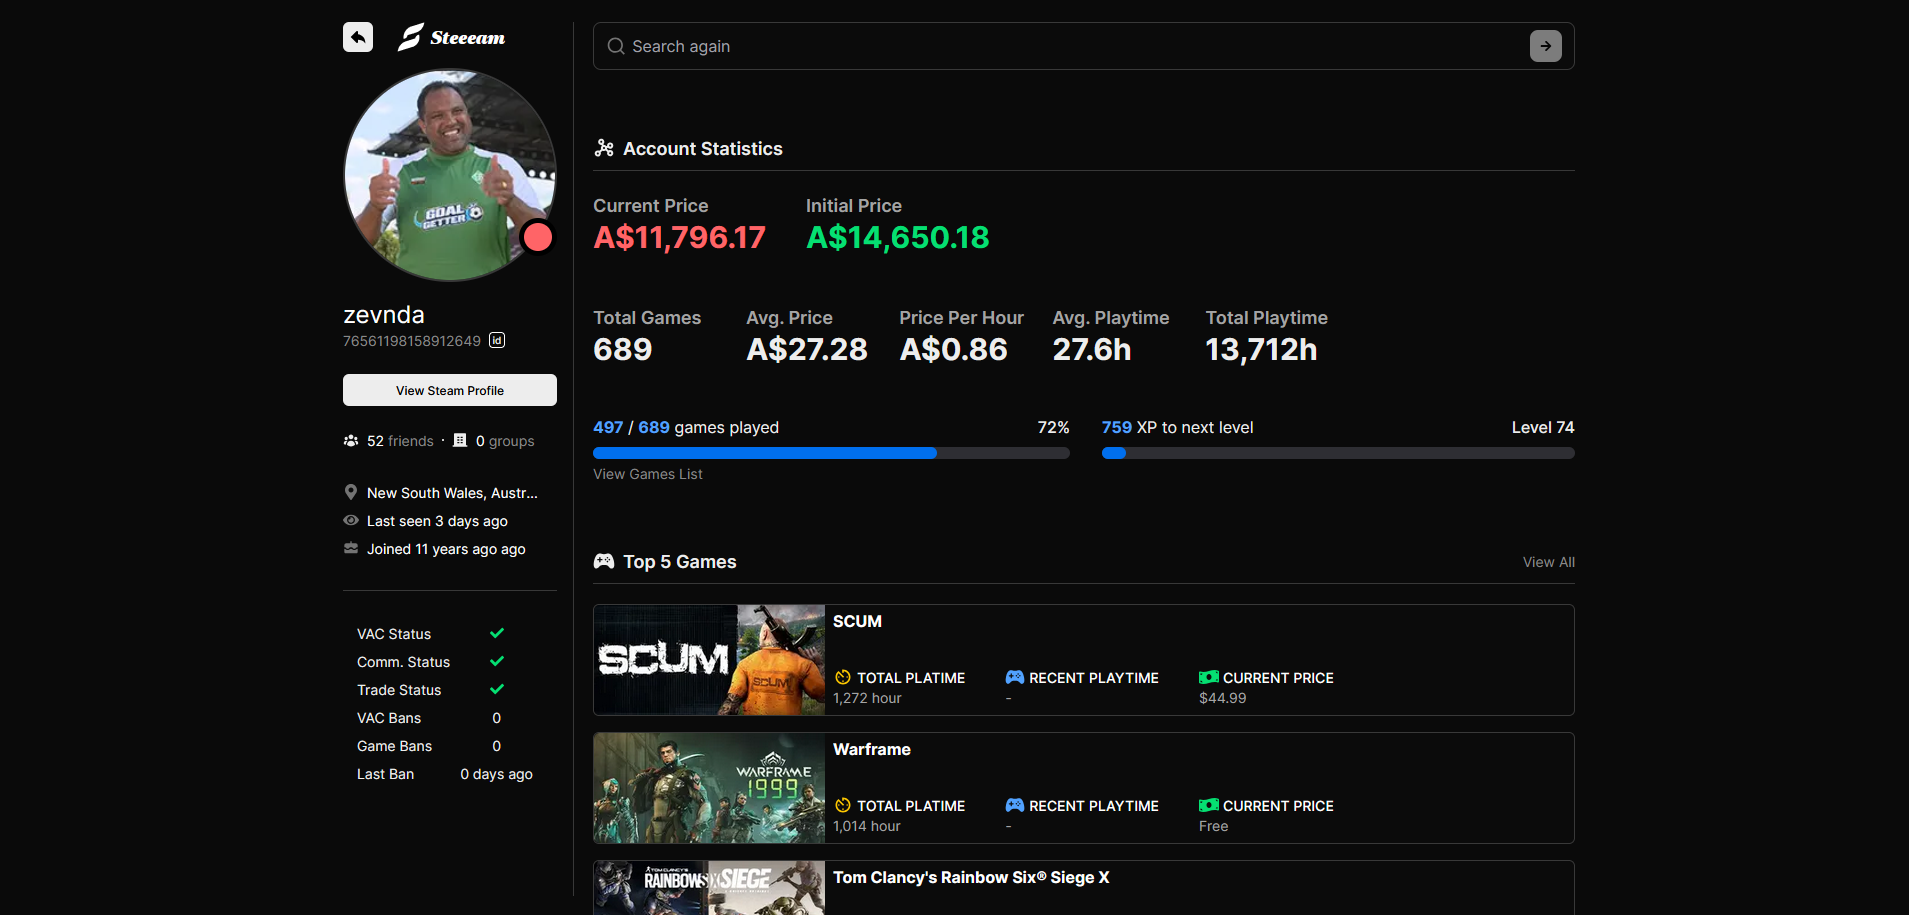
Task: Click the SCUM recent playtime gamepad icon
Action: pyautogui.click(x=1015, y=677)
